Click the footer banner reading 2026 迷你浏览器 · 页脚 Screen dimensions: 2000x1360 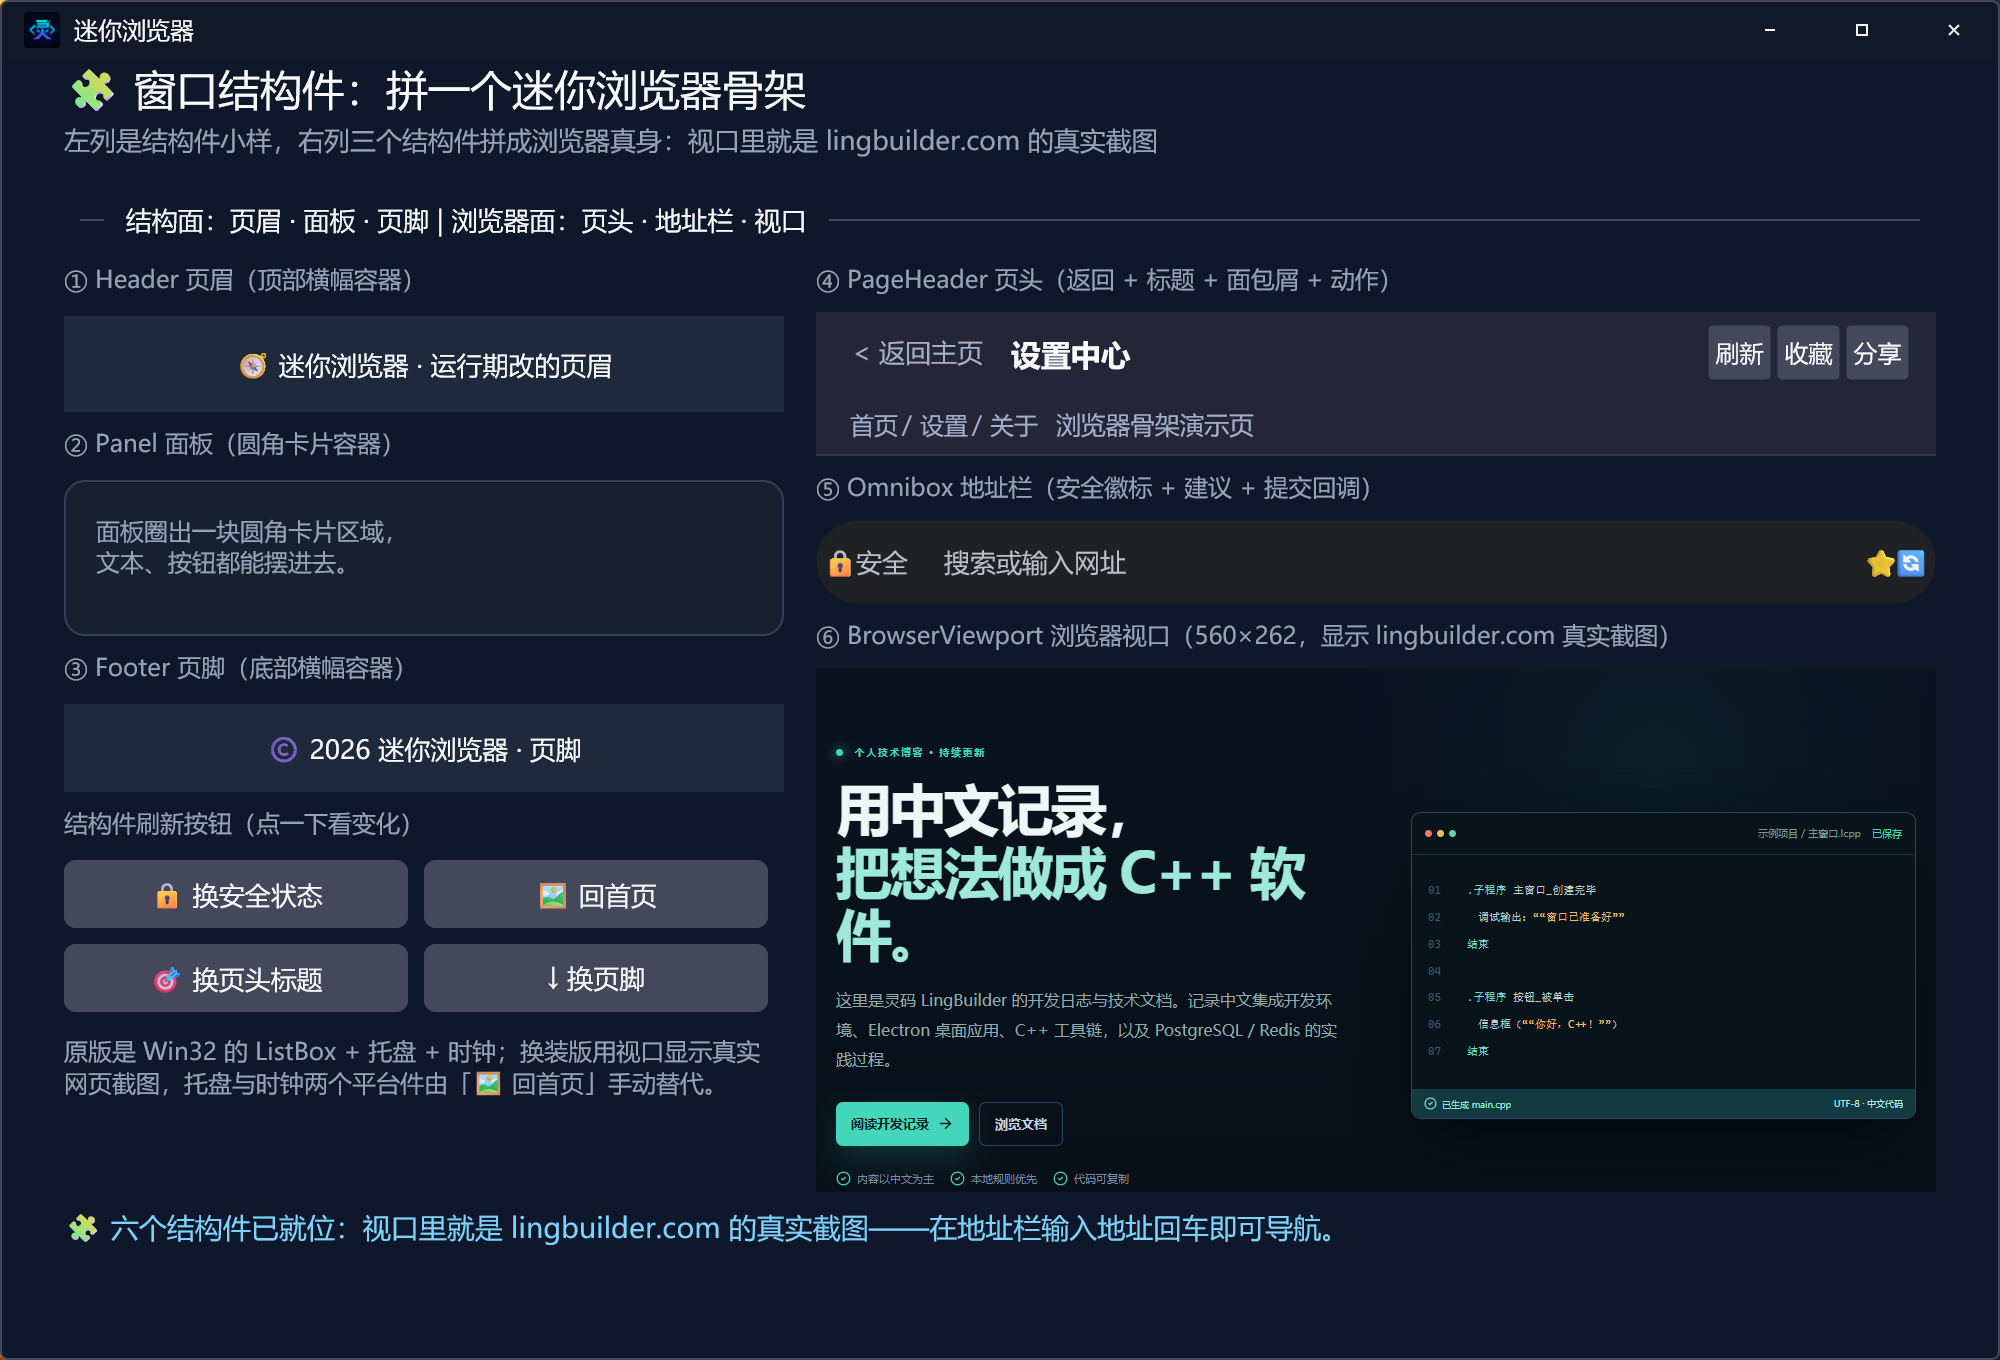[424, 748]
